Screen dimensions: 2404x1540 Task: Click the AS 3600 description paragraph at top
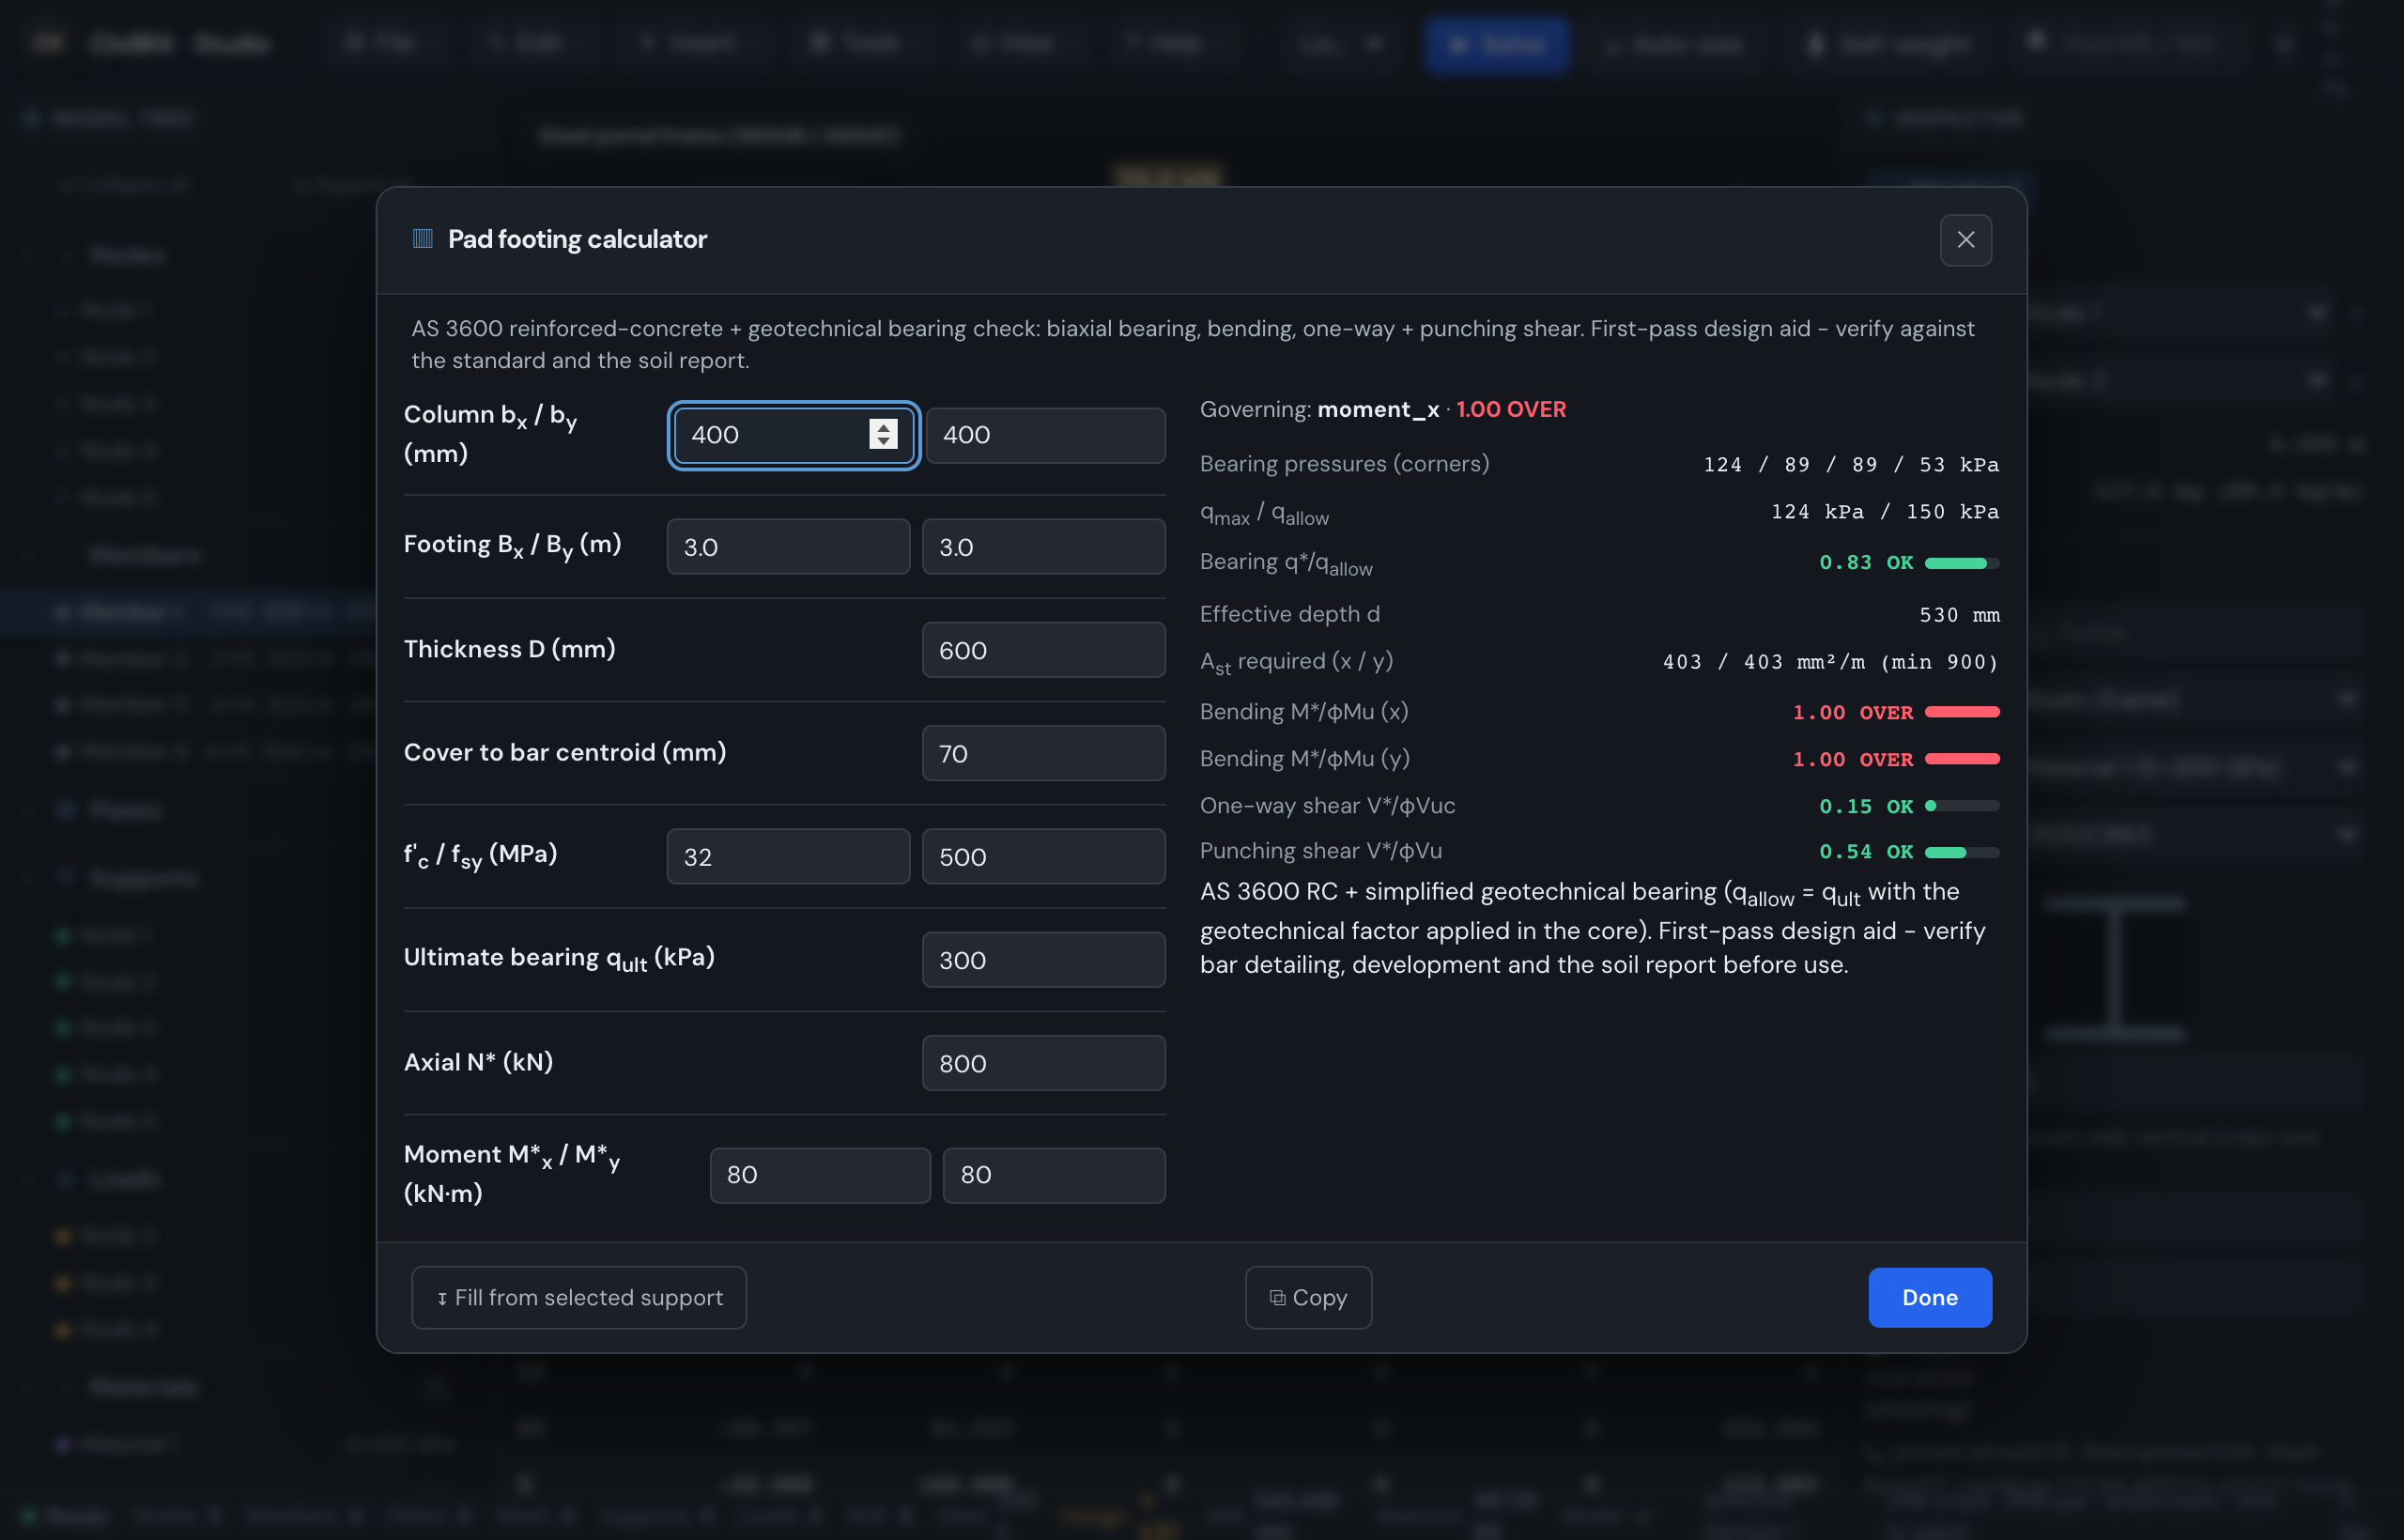pos(1193,344)
